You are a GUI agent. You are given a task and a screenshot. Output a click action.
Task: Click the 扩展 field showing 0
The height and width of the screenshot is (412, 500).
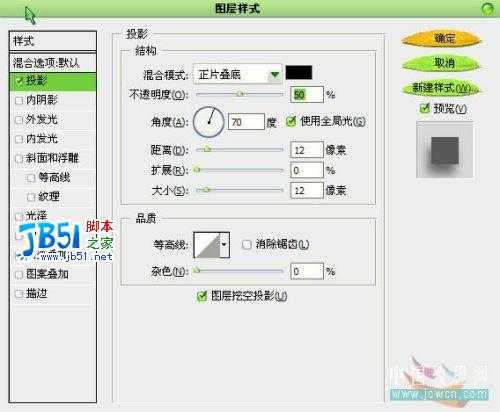click(x=307, y=170)
